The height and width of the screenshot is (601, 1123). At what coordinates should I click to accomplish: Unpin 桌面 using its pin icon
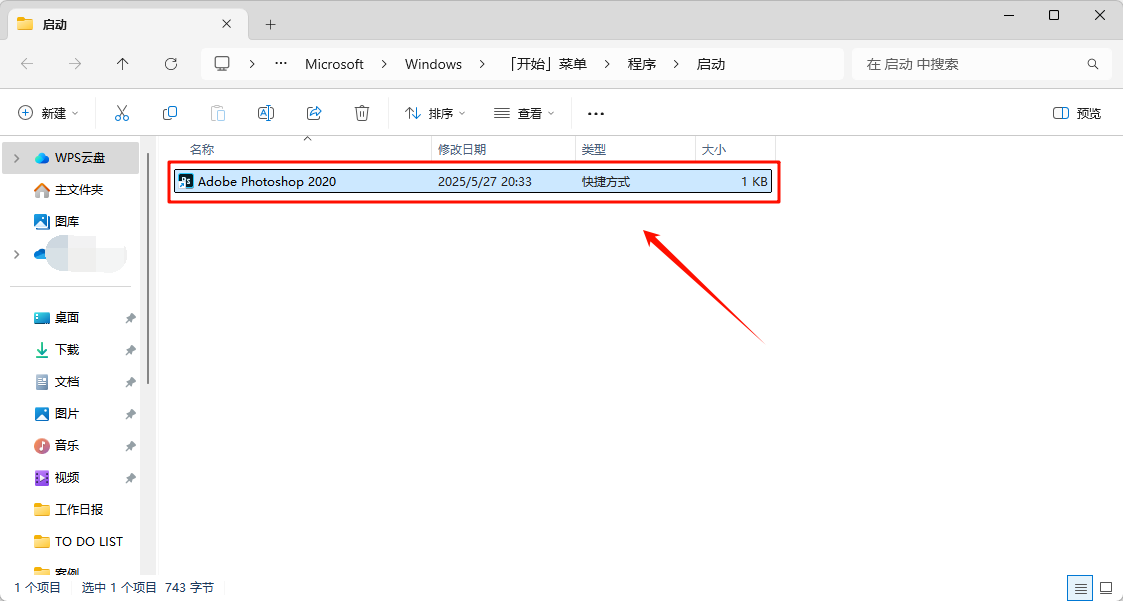tap(130, 318)
